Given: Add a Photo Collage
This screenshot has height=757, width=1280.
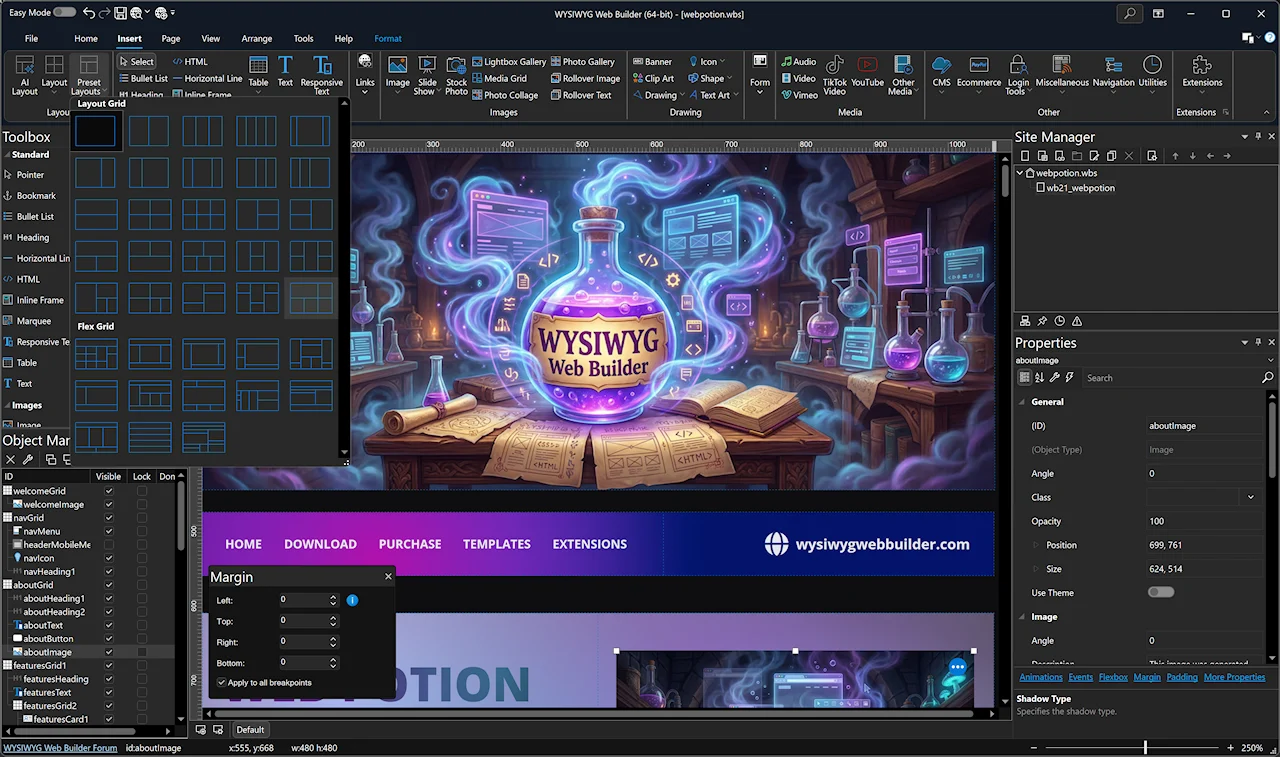Looking at the screenshot, I should 504,95.
